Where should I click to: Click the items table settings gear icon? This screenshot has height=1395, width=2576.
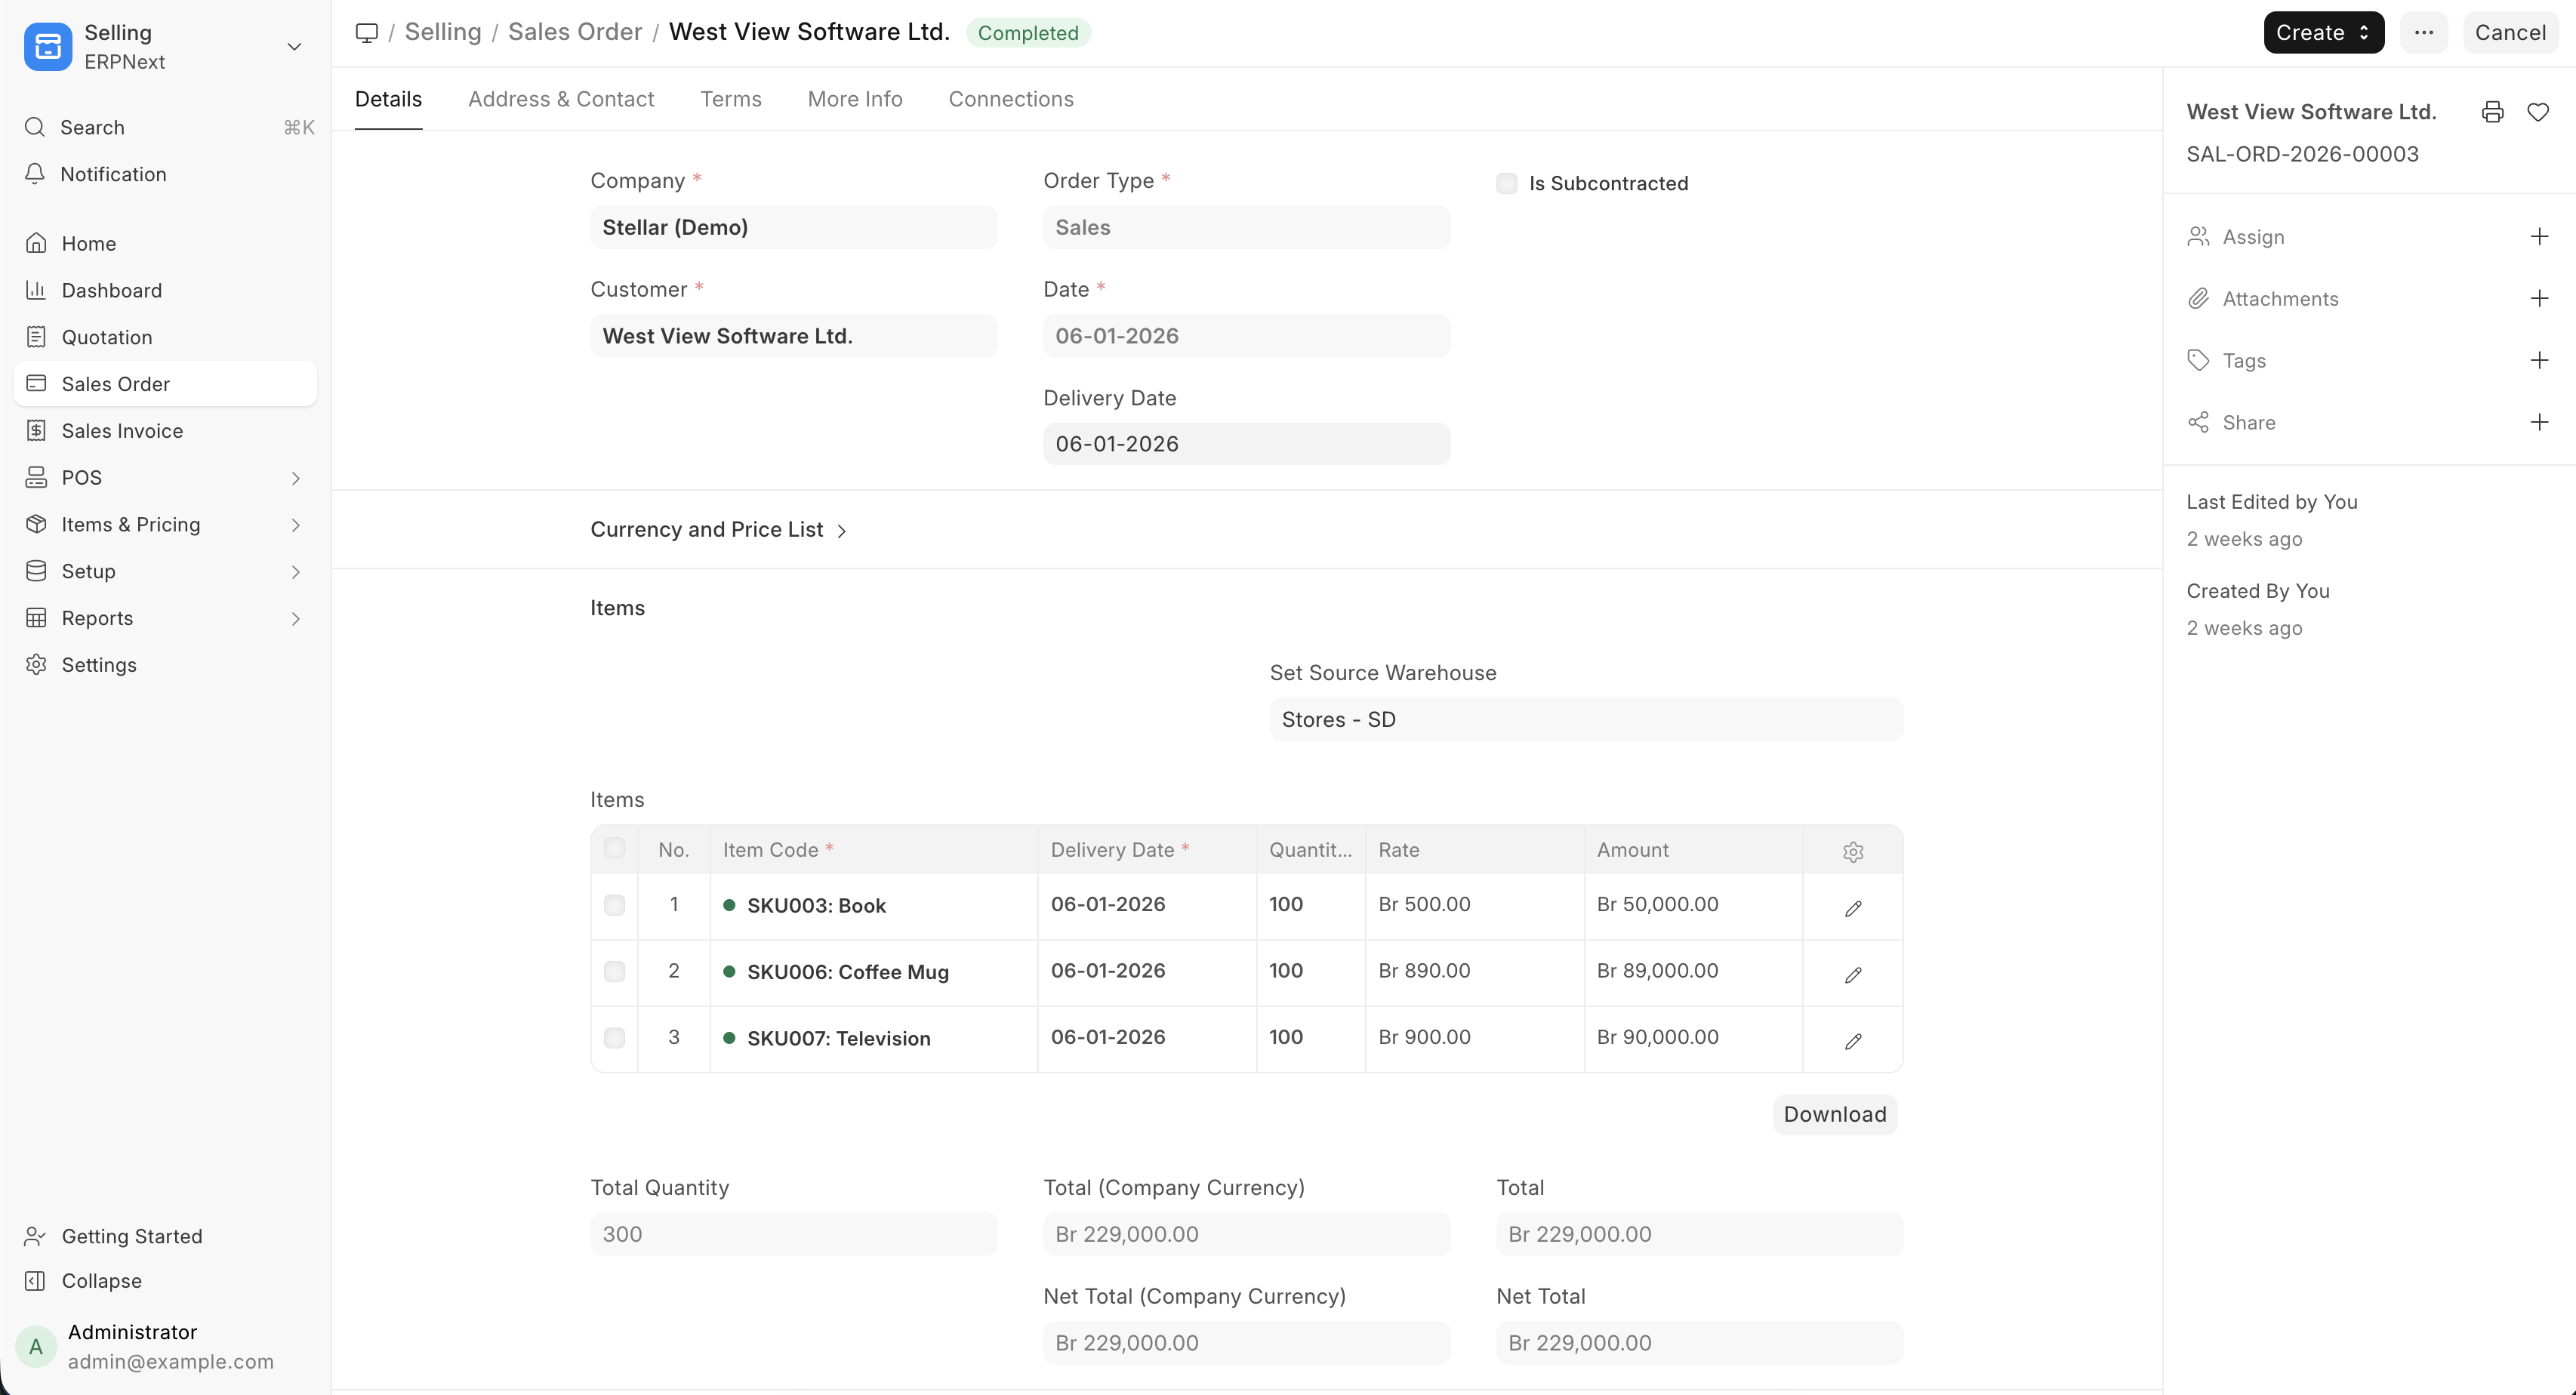point(1852,851)
